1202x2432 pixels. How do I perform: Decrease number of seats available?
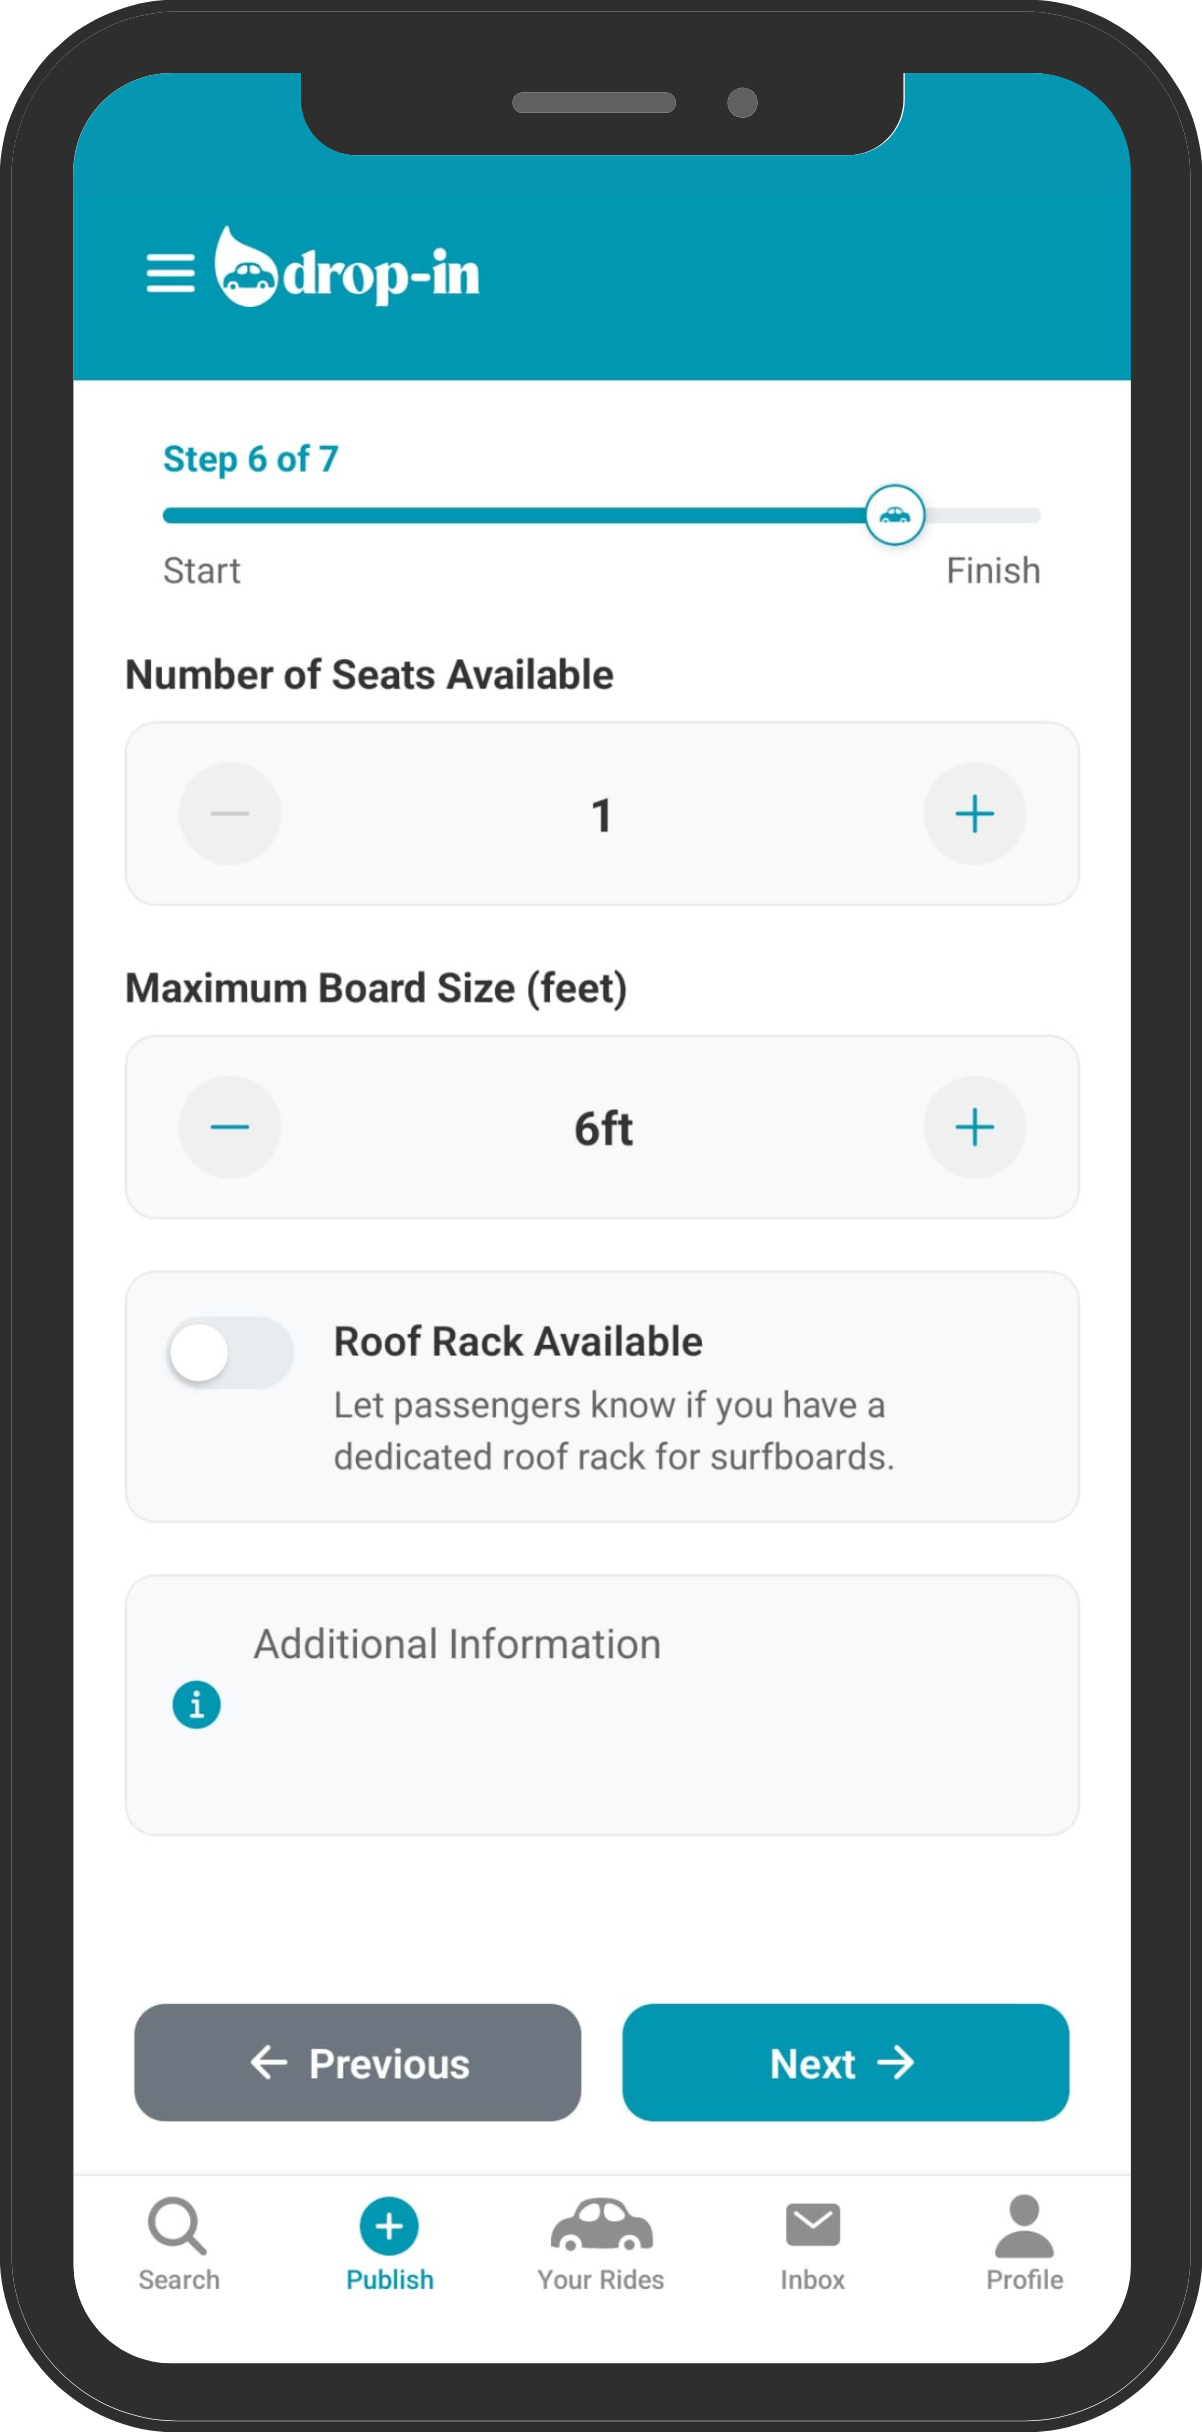pyautogui.click(x=230, y=814)
